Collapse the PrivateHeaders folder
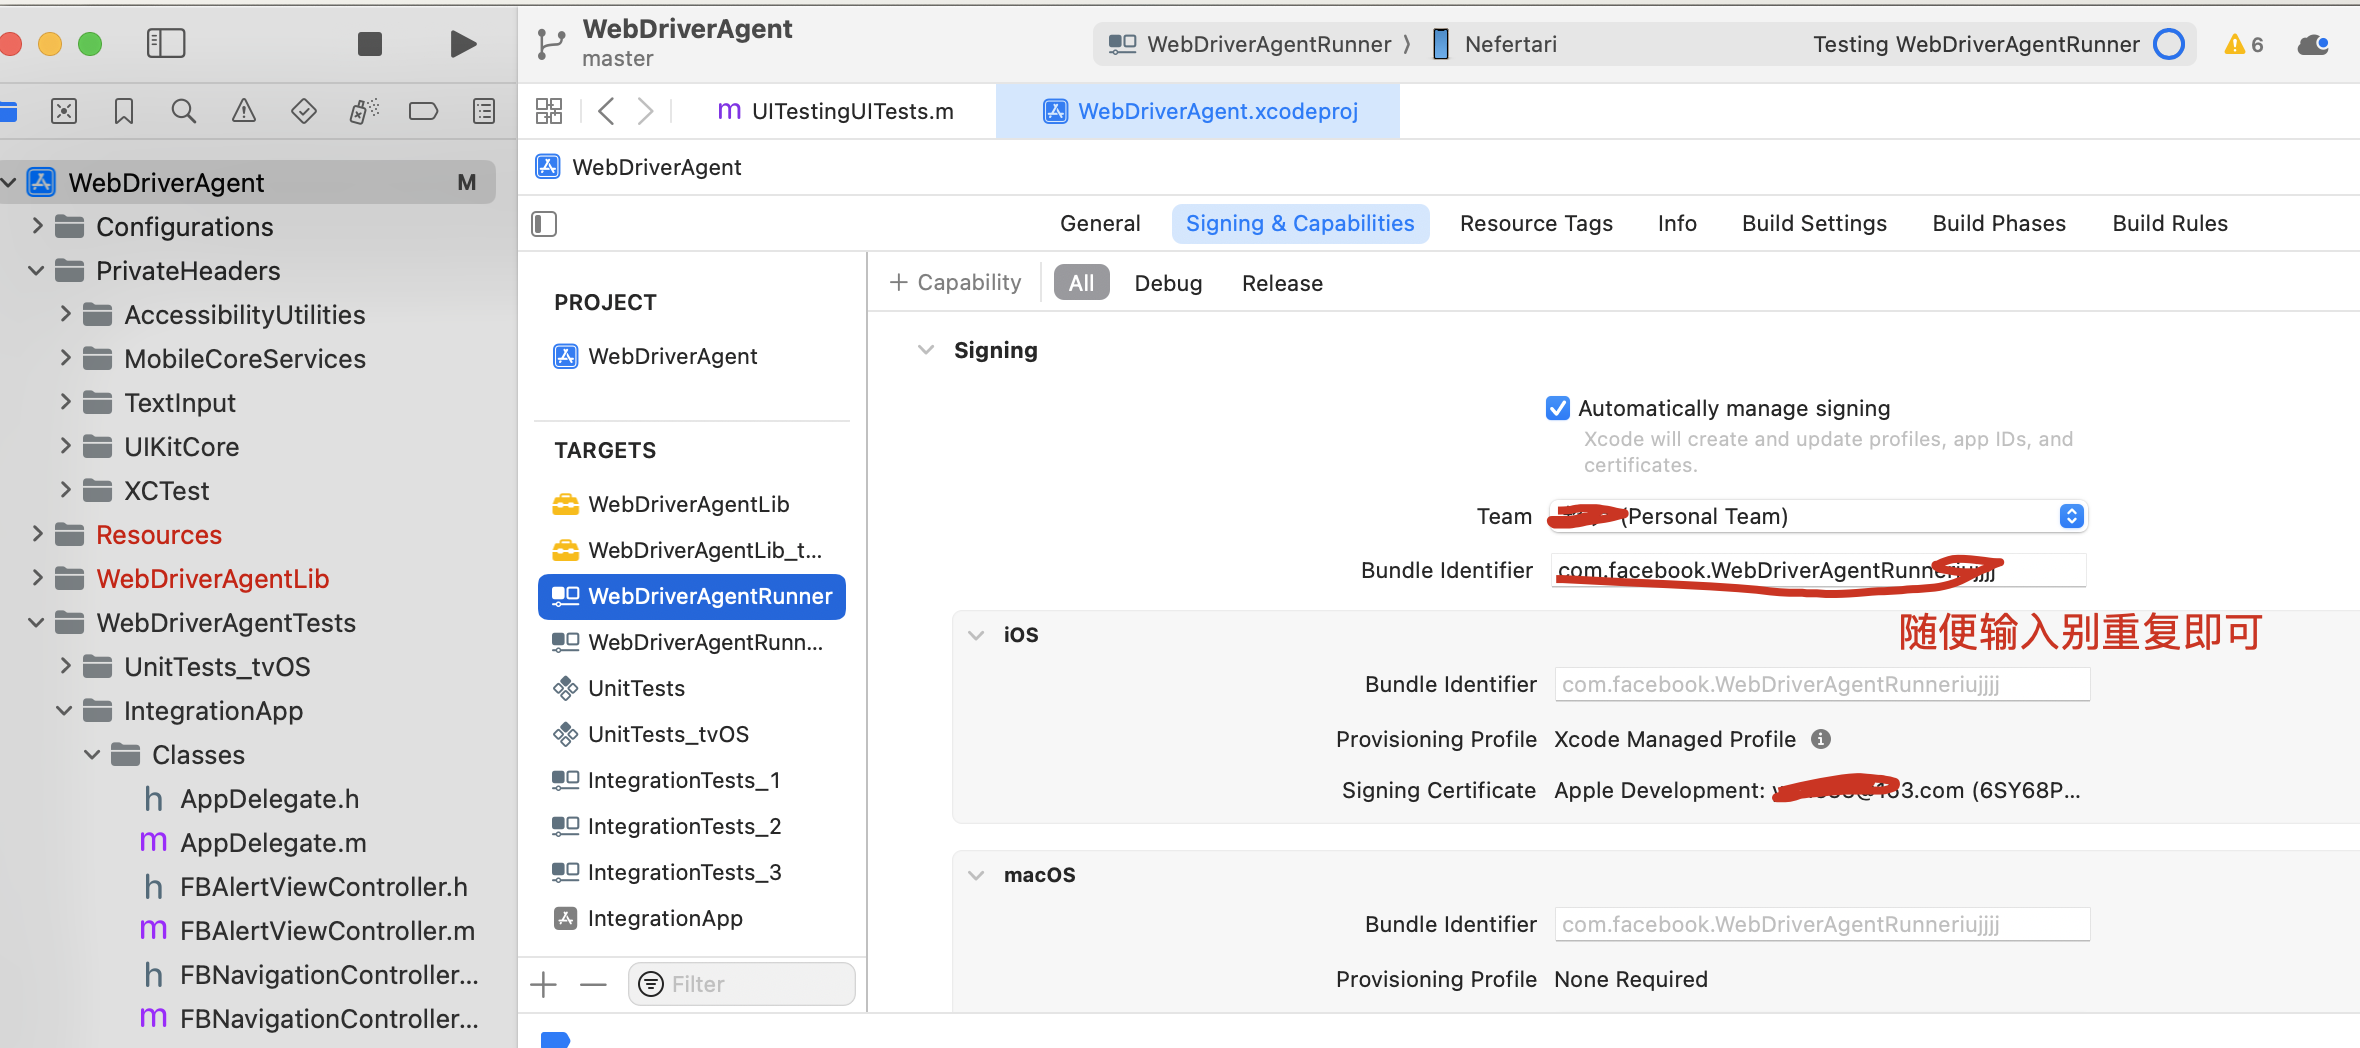 tap(36, 271)
